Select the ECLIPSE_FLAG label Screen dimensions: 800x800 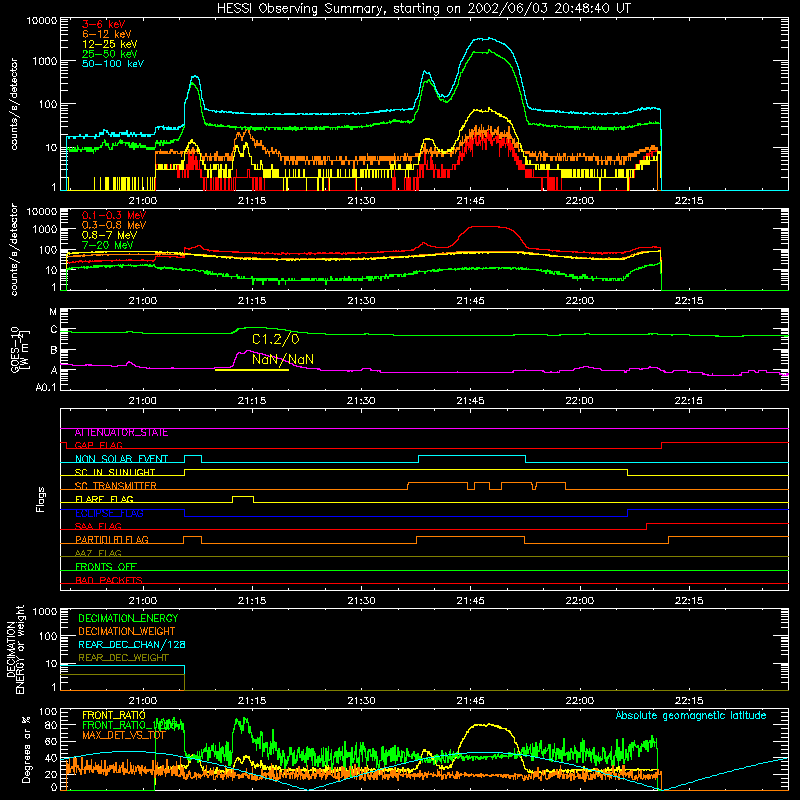coord(109,513)
